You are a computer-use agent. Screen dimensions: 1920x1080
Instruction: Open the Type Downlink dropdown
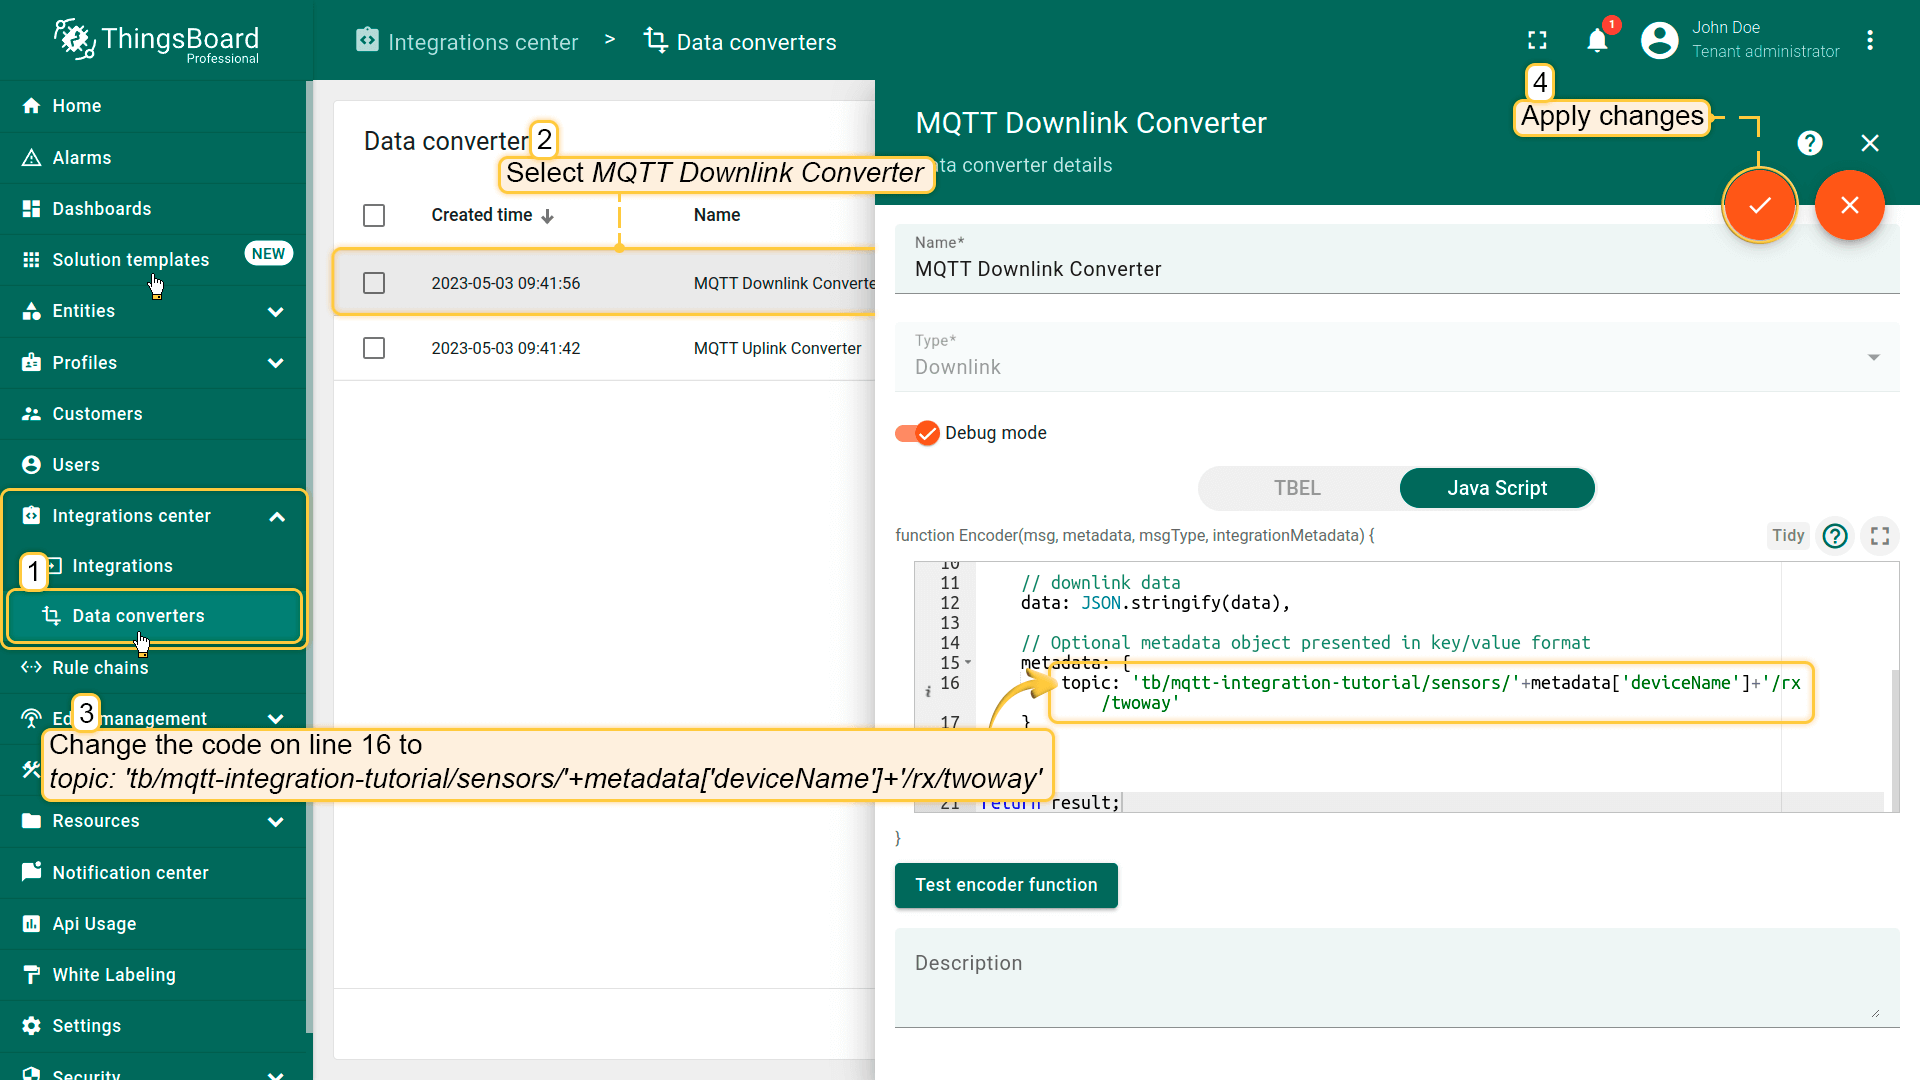[x=1396, y=358]
